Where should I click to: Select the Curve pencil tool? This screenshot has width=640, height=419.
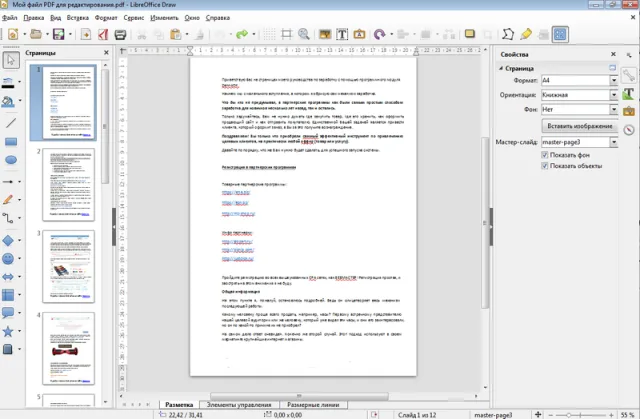point(8,200)
